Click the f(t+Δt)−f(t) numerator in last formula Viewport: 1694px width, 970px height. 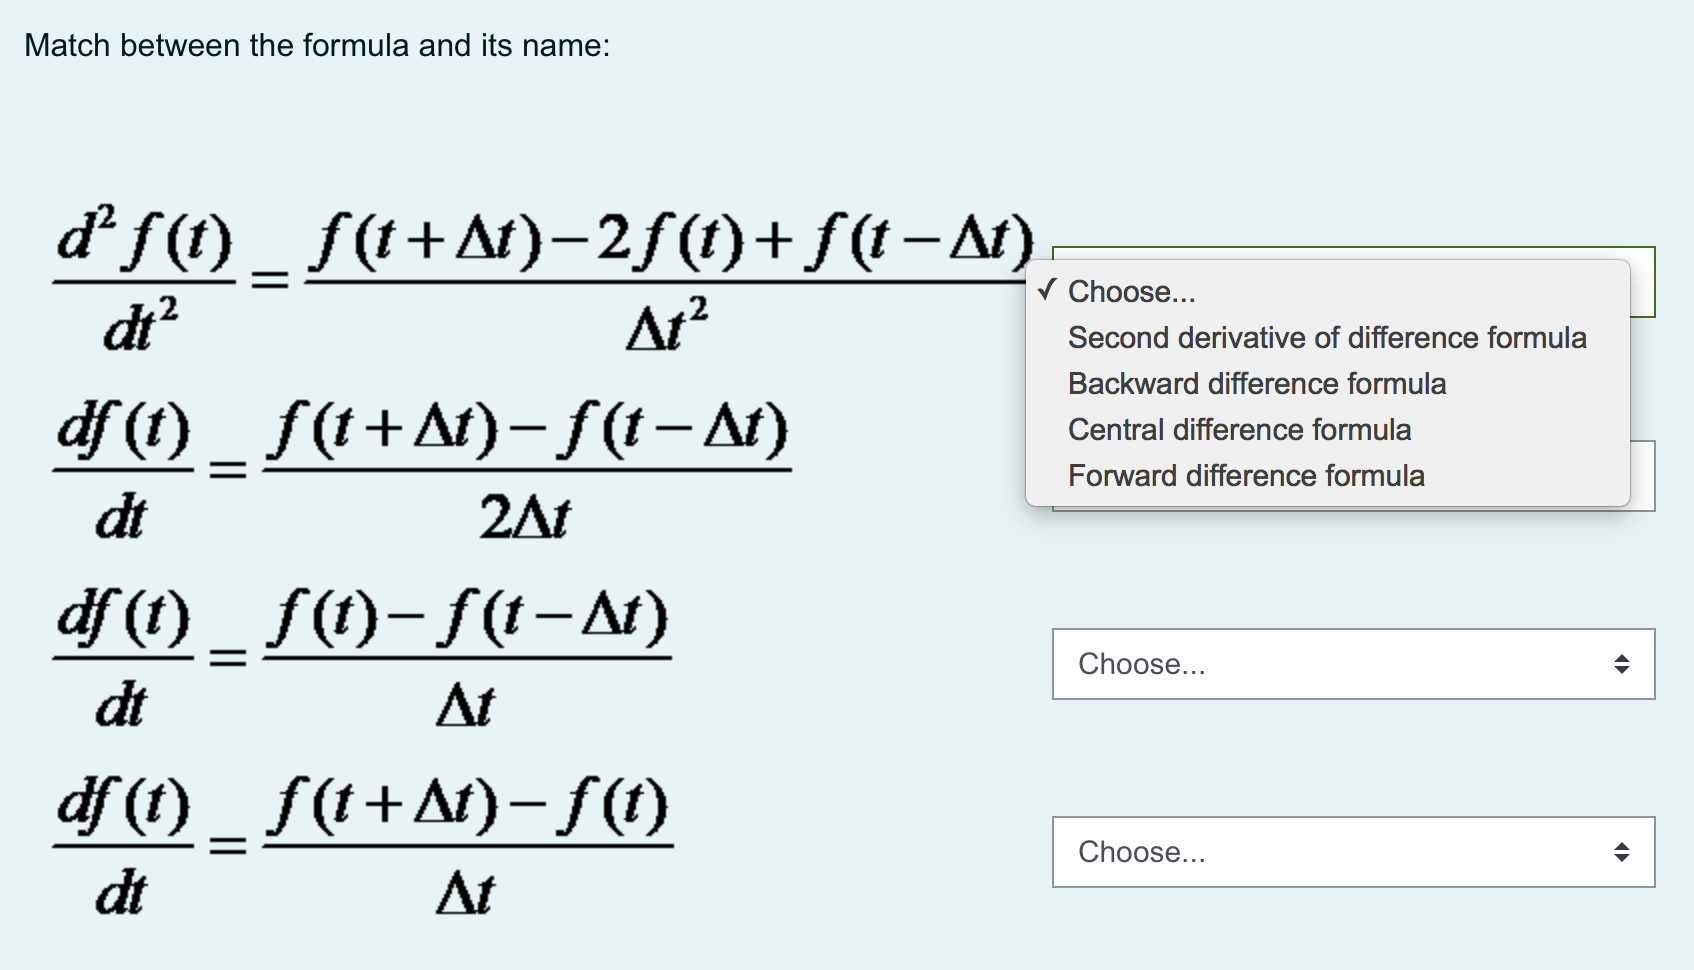467,808
